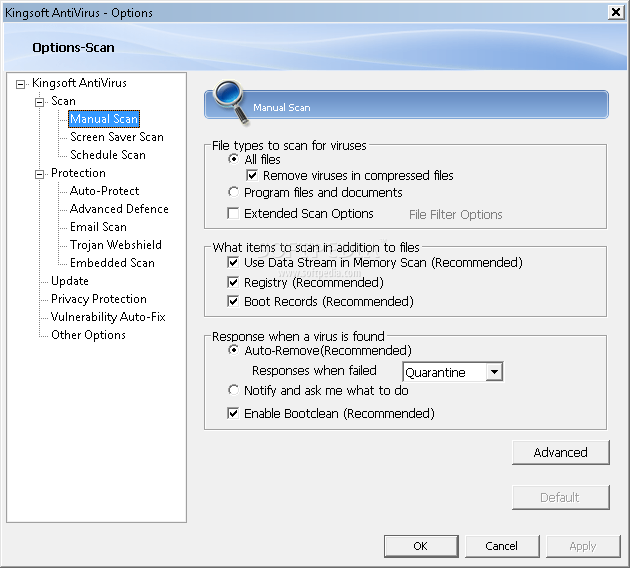Select the All files radio button
This screenshot has height=568, width=630.
coord(233,159)
